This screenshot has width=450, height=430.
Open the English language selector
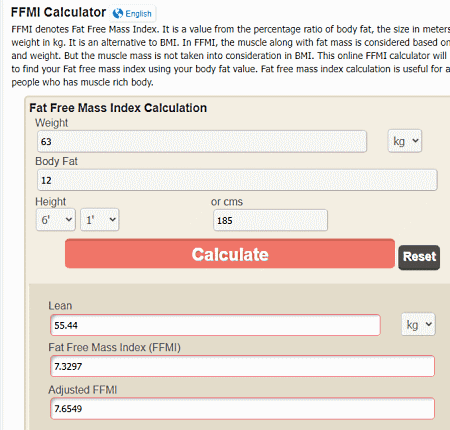point(133,14)
